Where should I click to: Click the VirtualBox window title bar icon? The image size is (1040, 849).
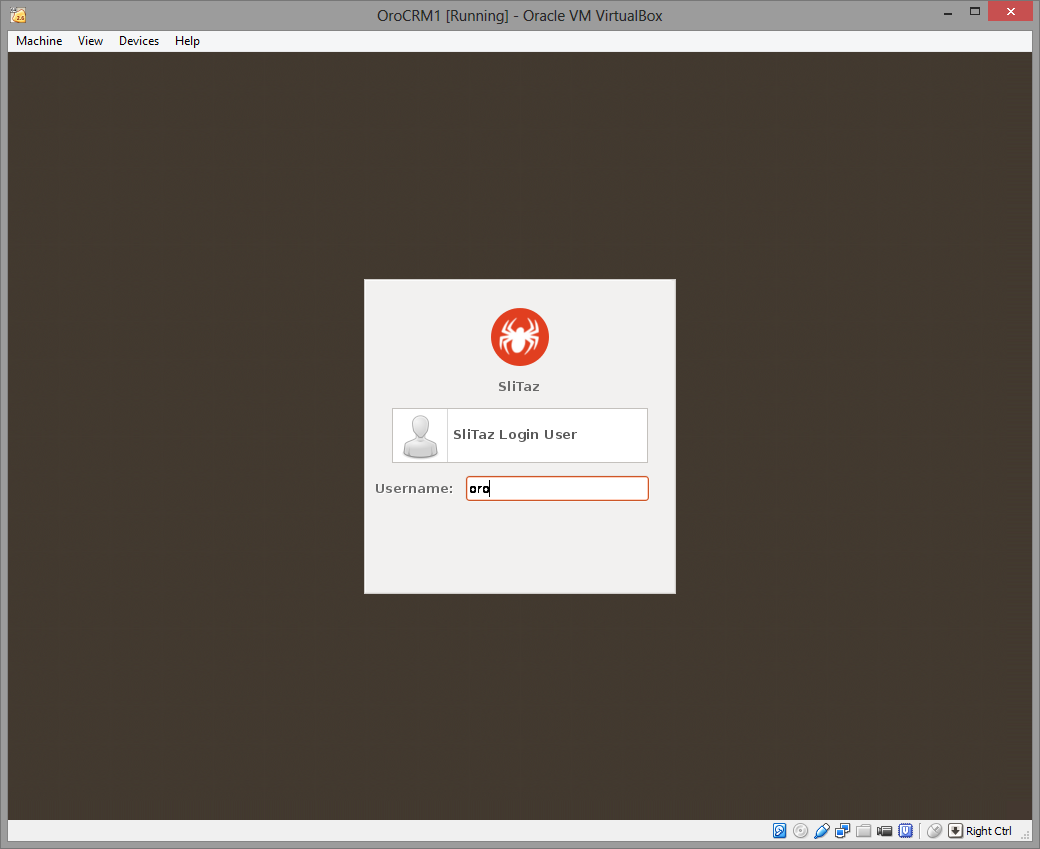(19, 15)
